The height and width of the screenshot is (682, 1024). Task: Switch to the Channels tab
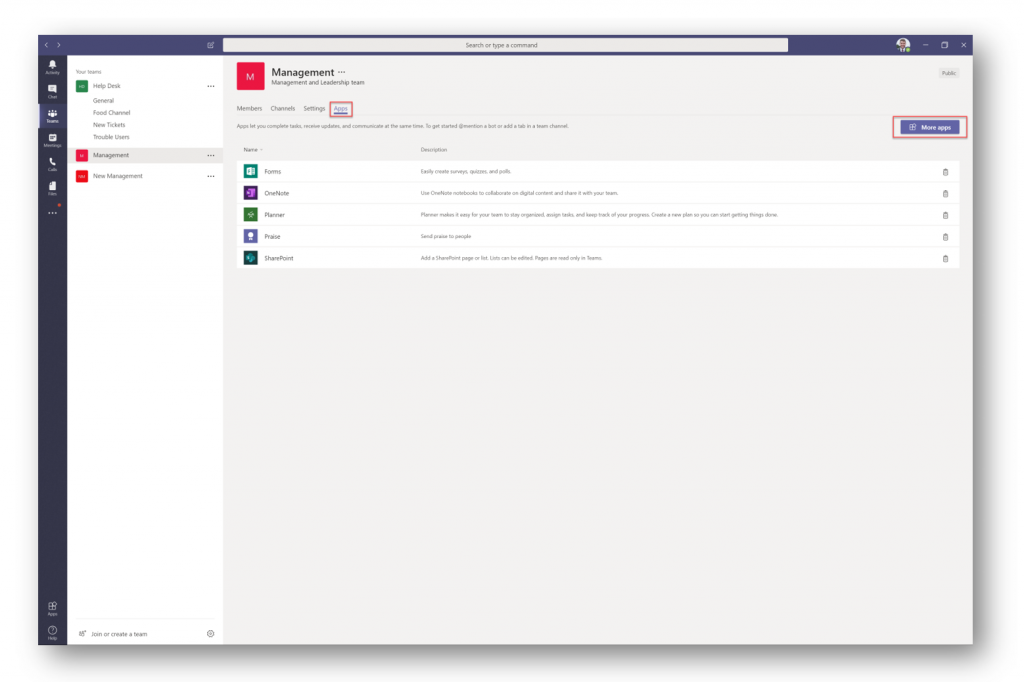[x=283, y=108]
